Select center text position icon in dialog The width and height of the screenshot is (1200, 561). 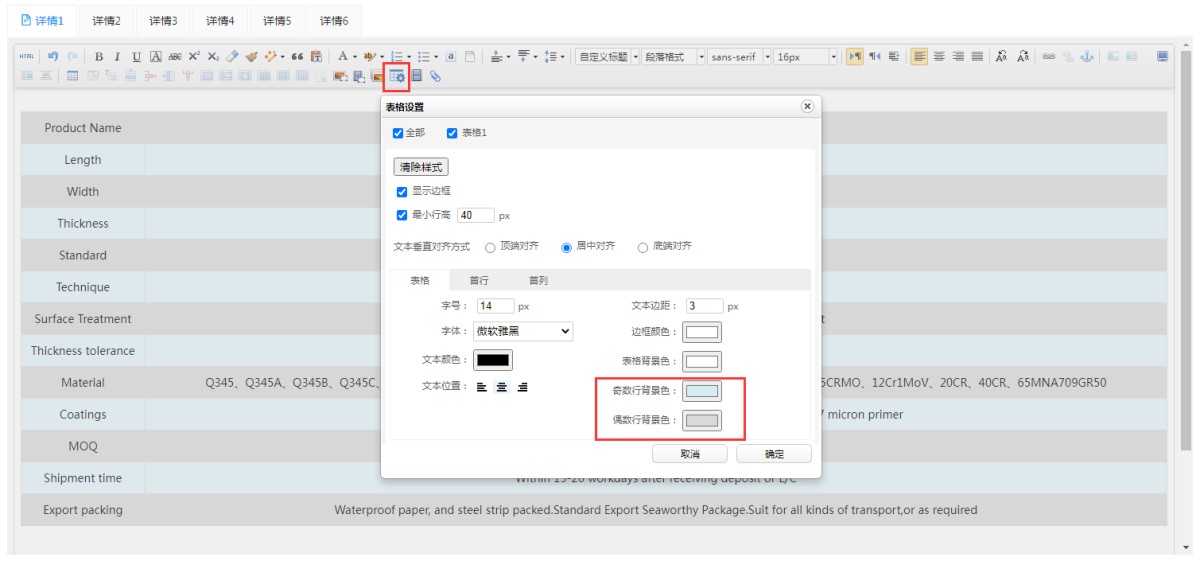click(502, 387)
